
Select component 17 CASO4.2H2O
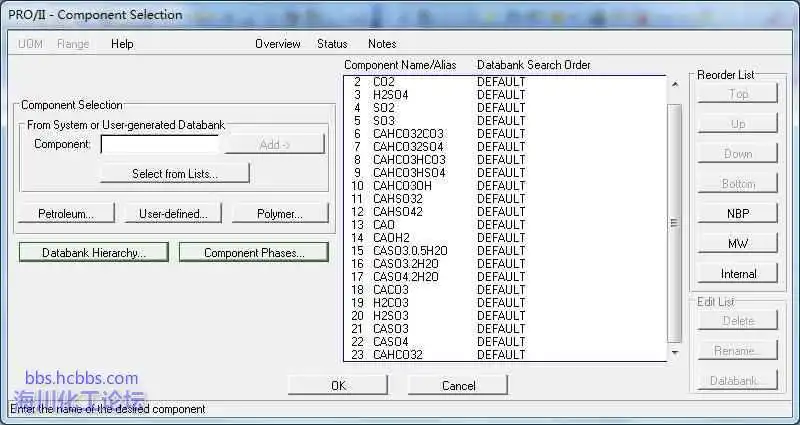(x=505, y=277)
